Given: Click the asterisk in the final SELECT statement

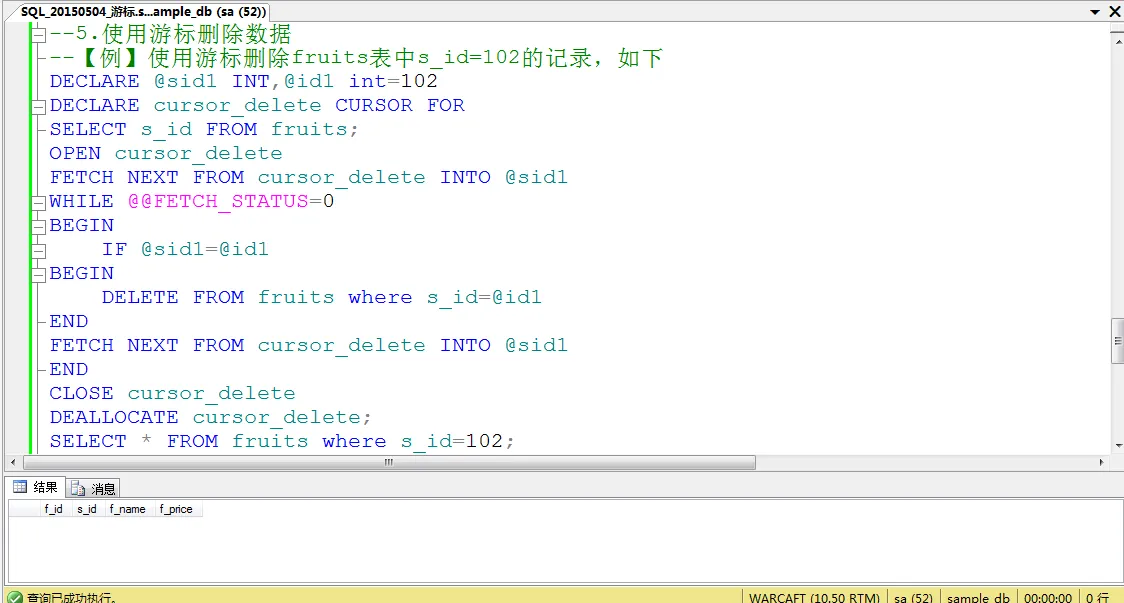Looking at the screenshot, I should point(146,441).
